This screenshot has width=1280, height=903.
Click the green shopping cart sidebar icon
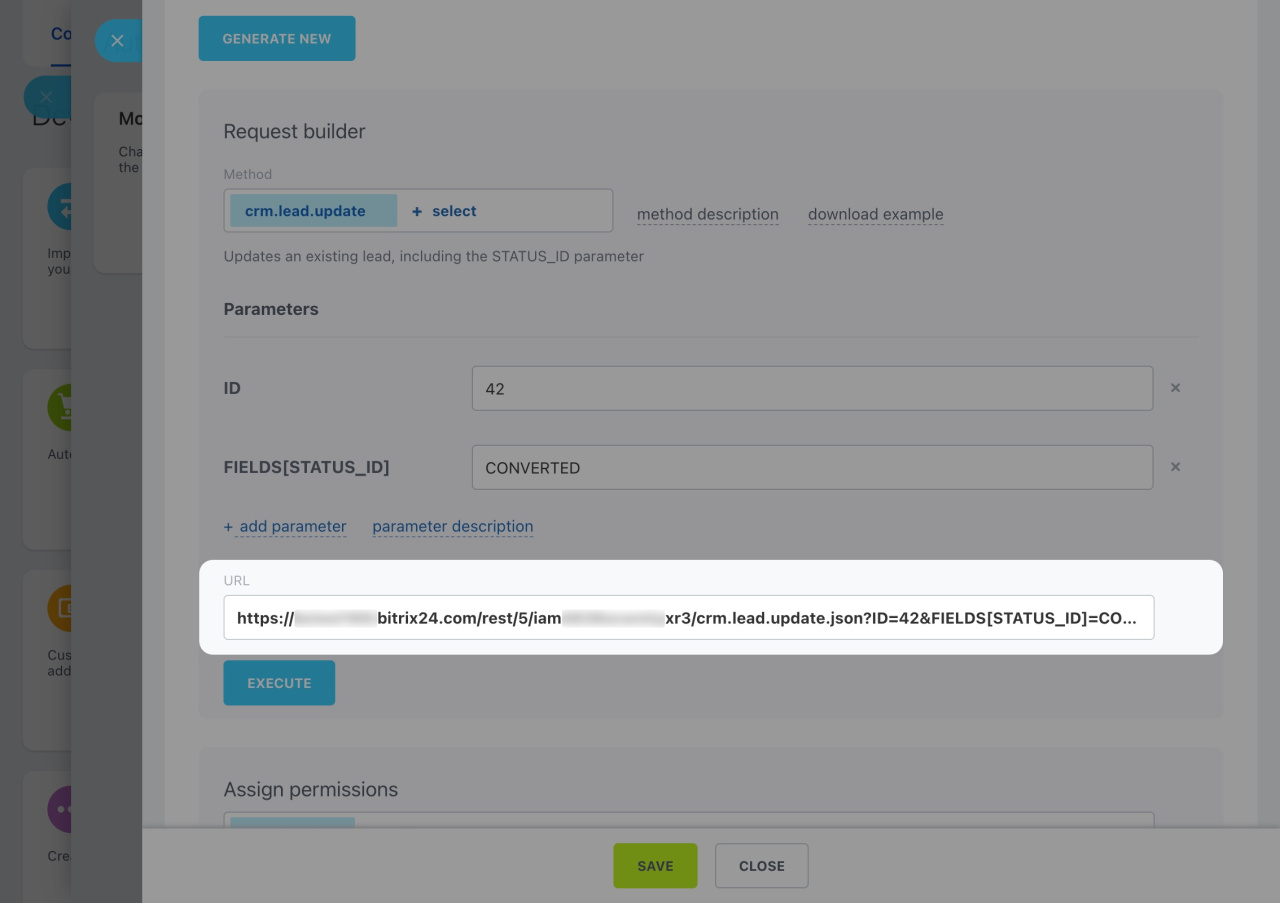click(60, 407)
